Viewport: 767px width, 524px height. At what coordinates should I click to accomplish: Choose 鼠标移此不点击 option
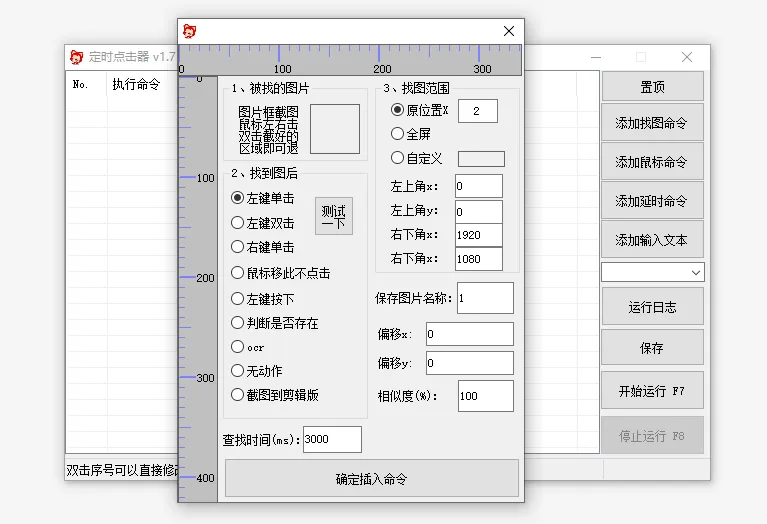click(280, 273)
